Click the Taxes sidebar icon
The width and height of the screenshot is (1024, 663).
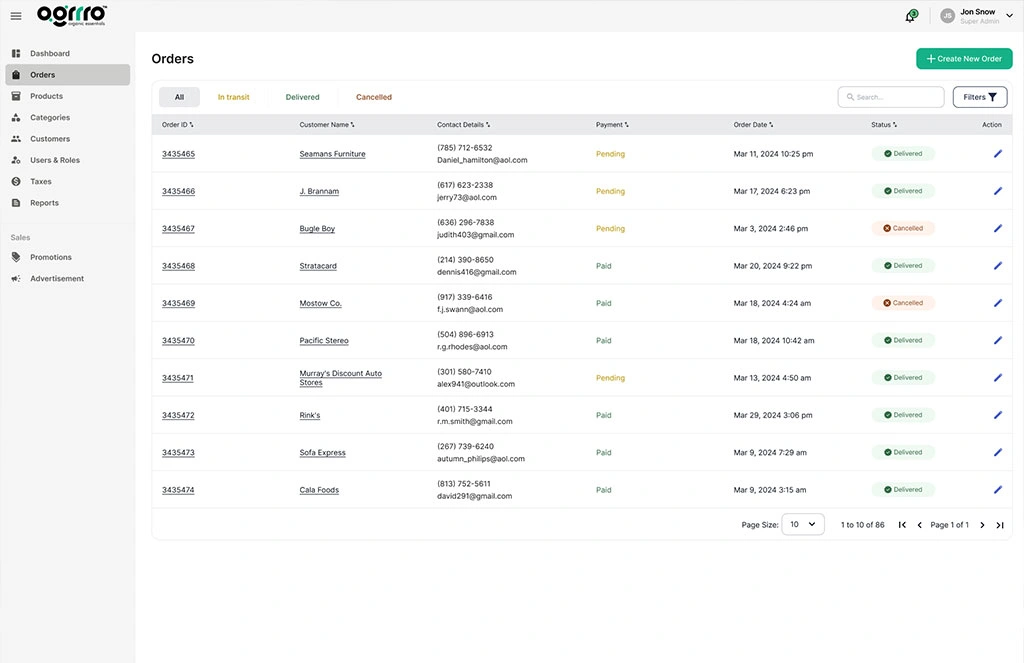[x=16, y=182]
